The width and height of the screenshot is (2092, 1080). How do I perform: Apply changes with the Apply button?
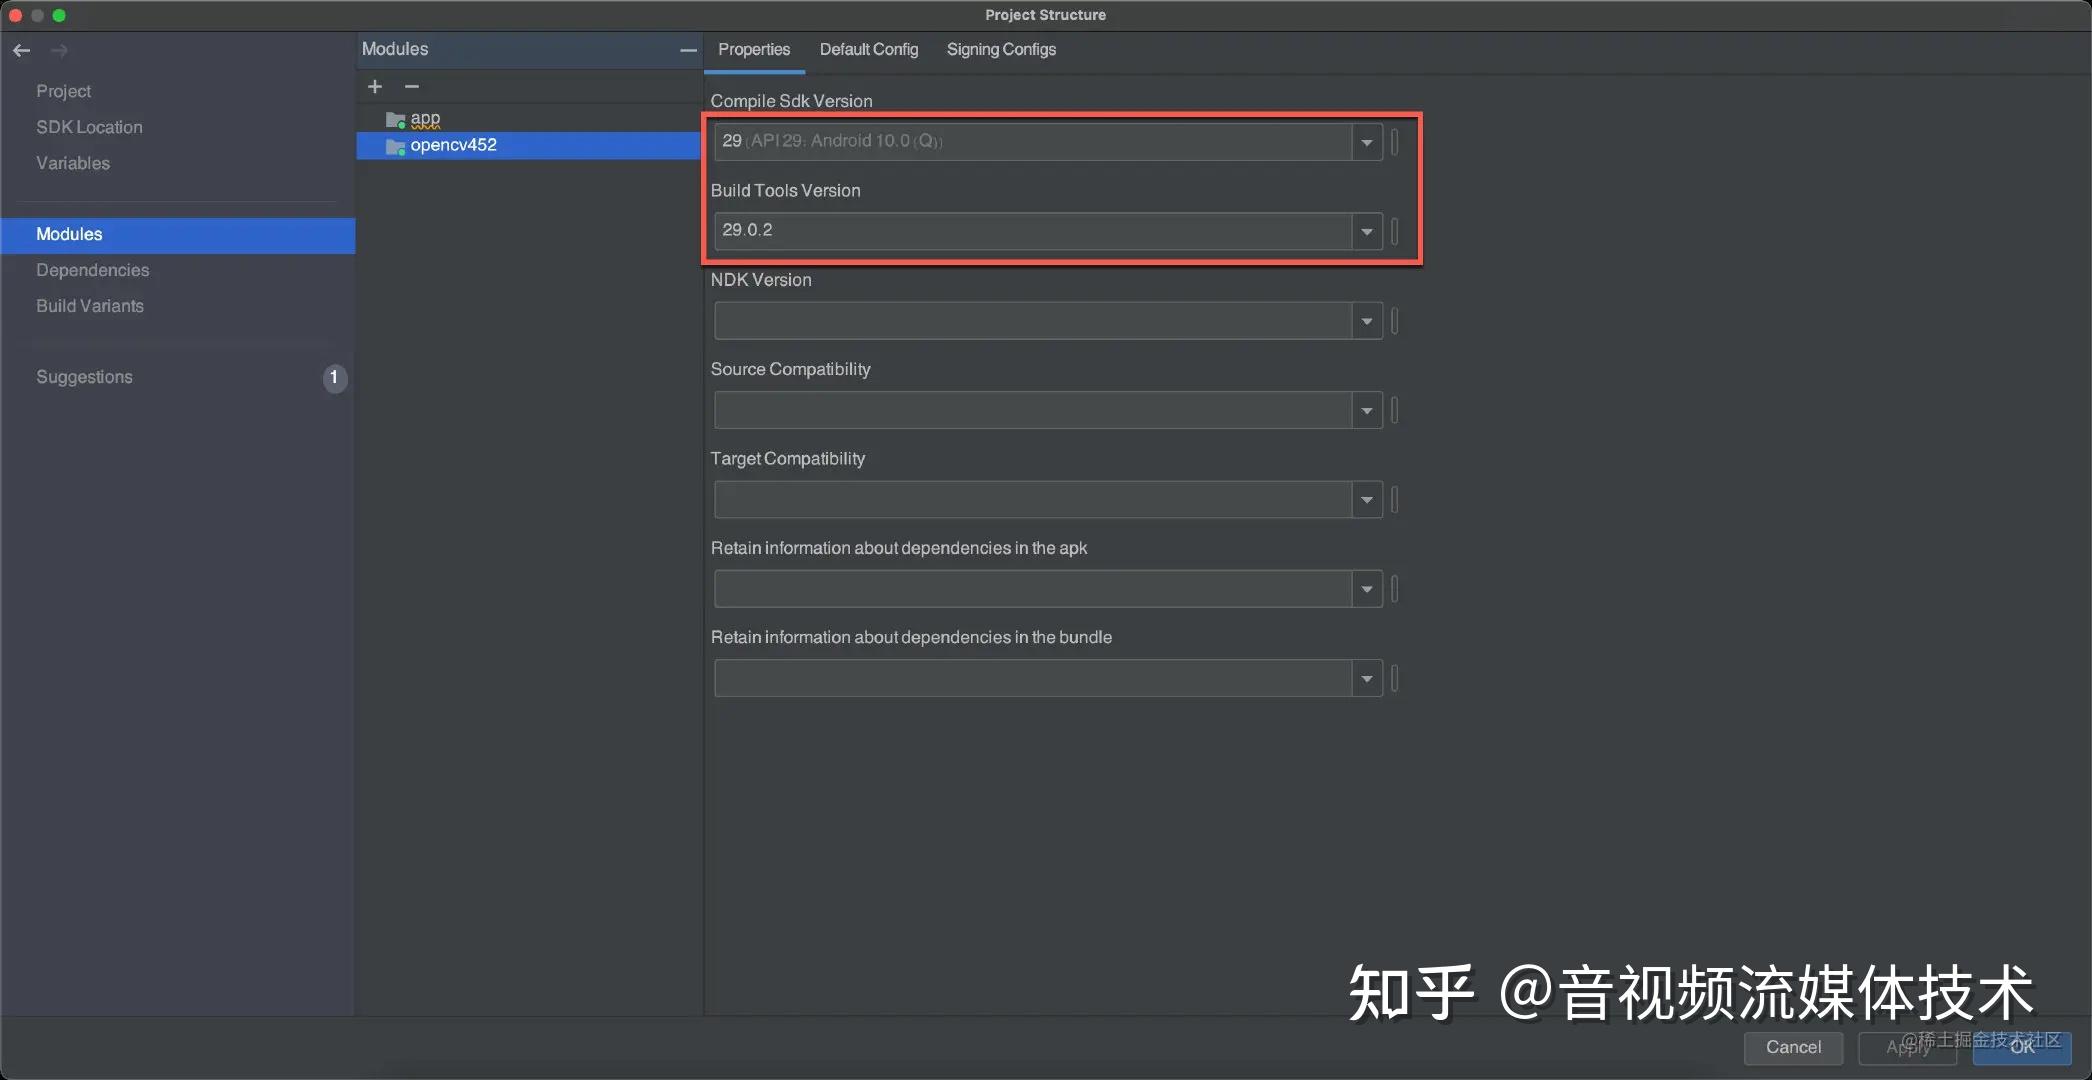[1907, 1047]
